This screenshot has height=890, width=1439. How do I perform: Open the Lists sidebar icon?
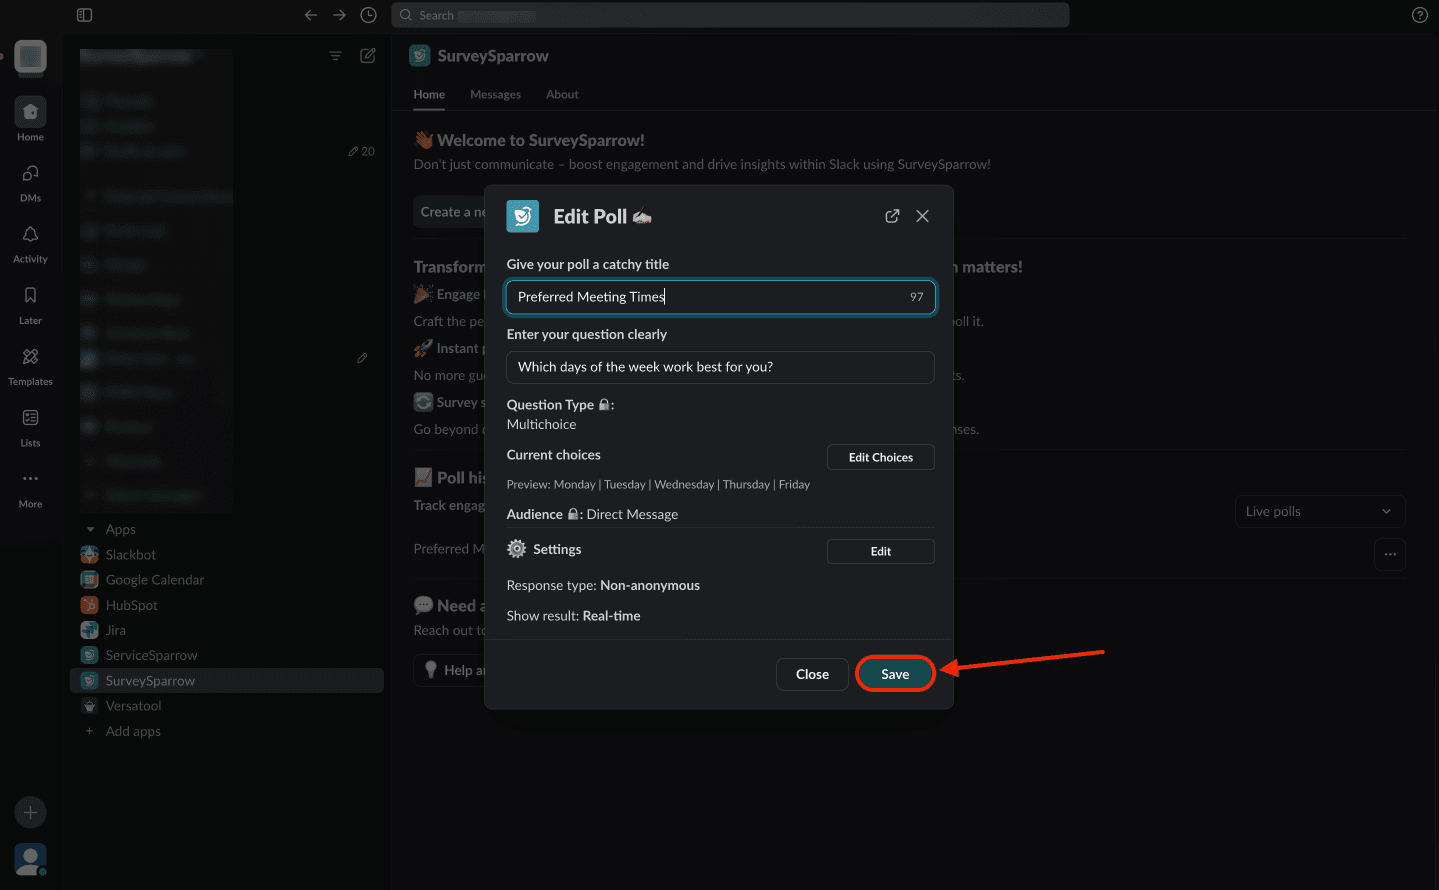(30, 418)
